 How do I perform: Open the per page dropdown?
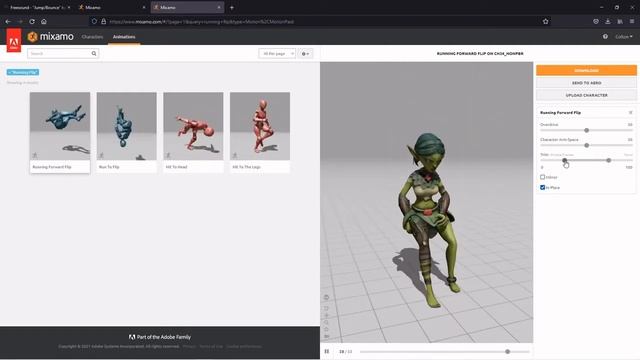pyautogui.click(x=277, y=53)
